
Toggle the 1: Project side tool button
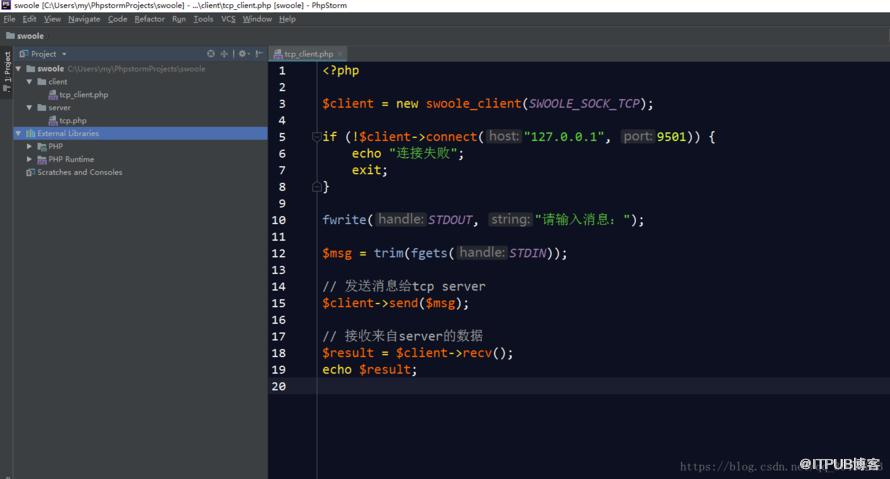click(x=7, y=72)
